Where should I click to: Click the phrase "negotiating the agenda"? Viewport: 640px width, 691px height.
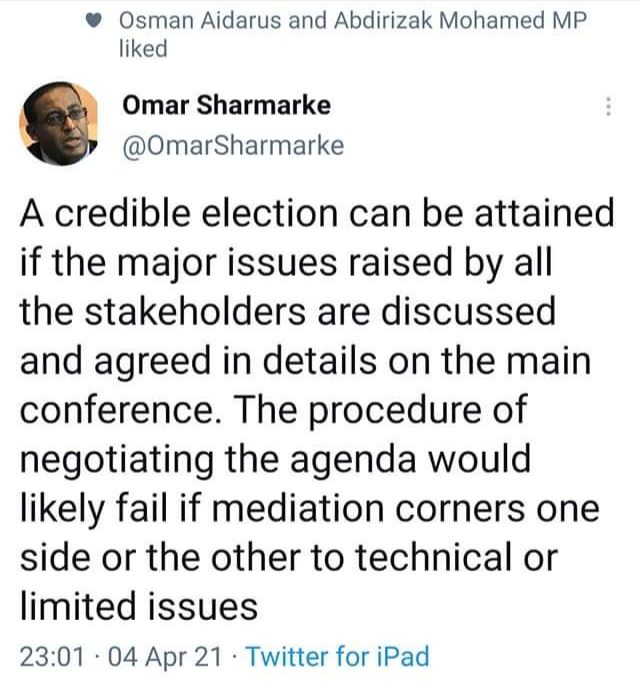[x=218, y=461]
